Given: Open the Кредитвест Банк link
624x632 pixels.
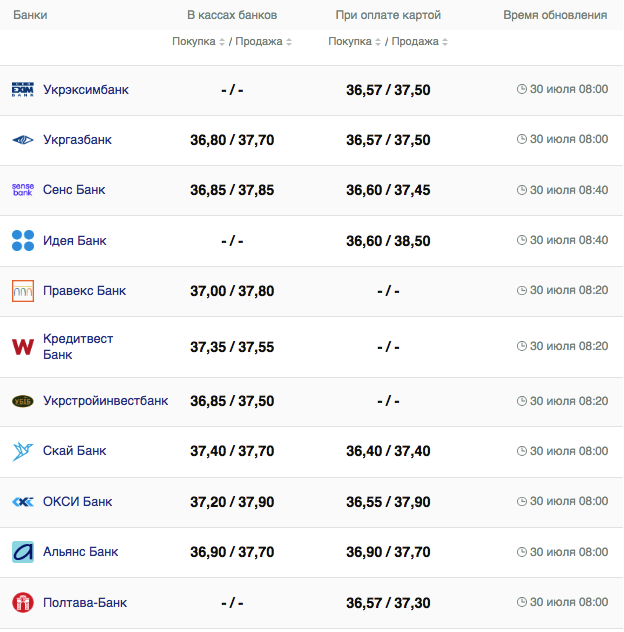Looking at the screenshot, I should click(x=78, y=346).
